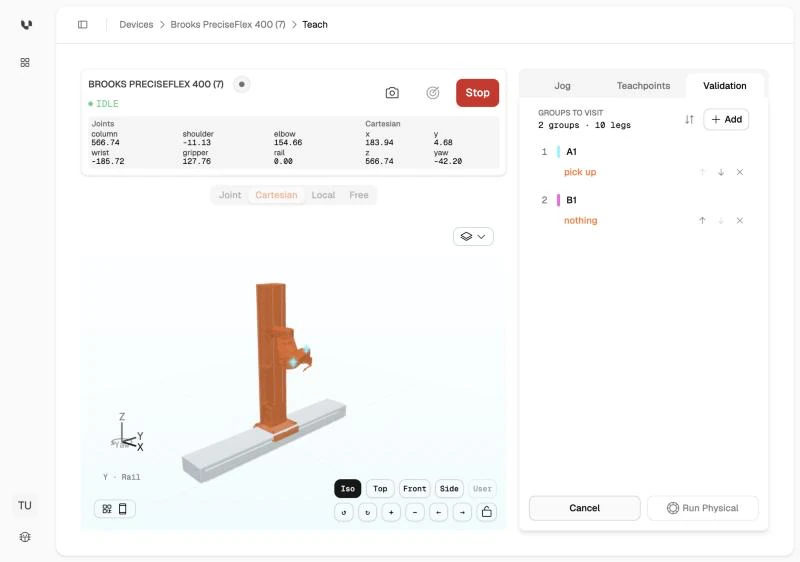Pan view right with arrow button
This screenshot has width=800, height=562.
tap(462, 512)
